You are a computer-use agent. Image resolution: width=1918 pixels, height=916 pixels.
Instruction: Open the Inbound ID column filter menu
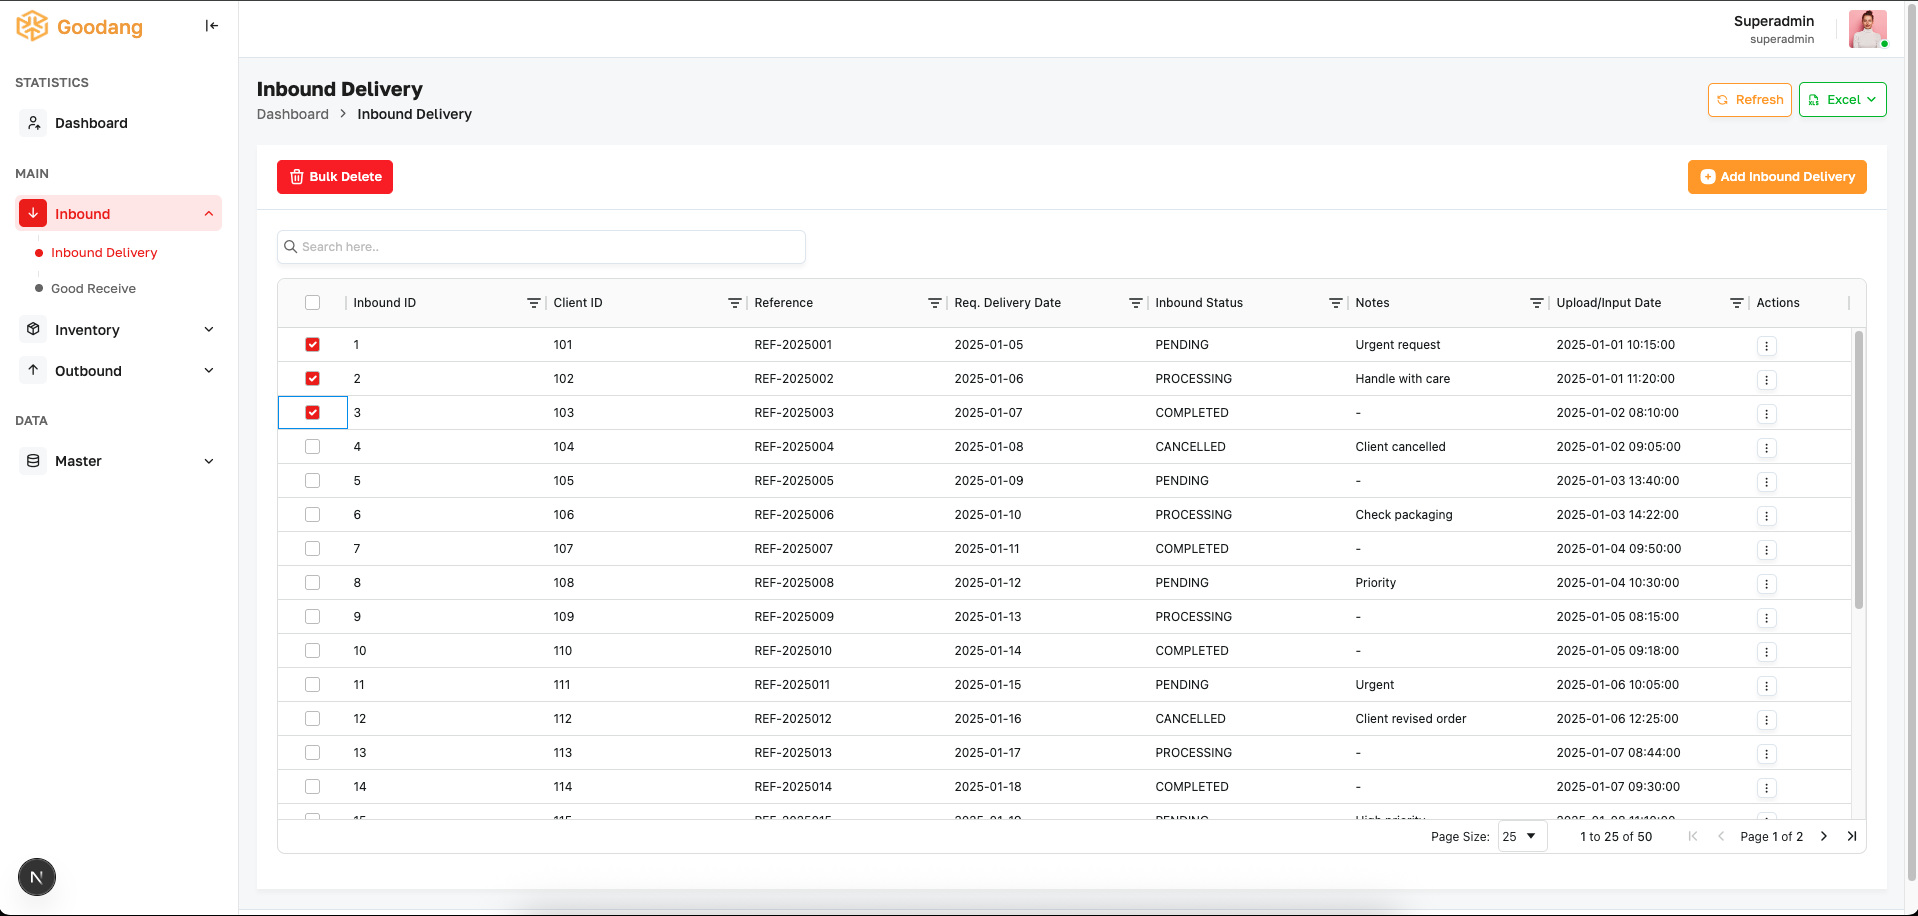(533, 303)
